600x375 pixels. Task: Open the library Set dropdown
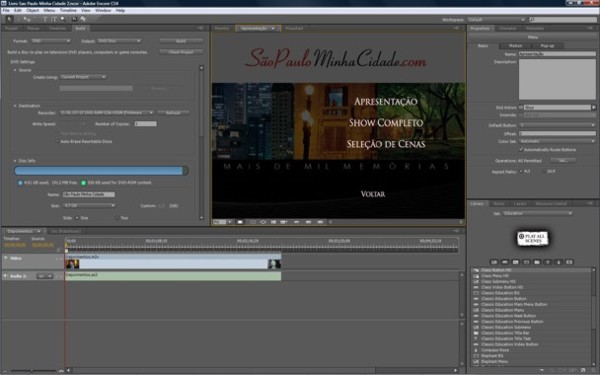tap(537, 213)
